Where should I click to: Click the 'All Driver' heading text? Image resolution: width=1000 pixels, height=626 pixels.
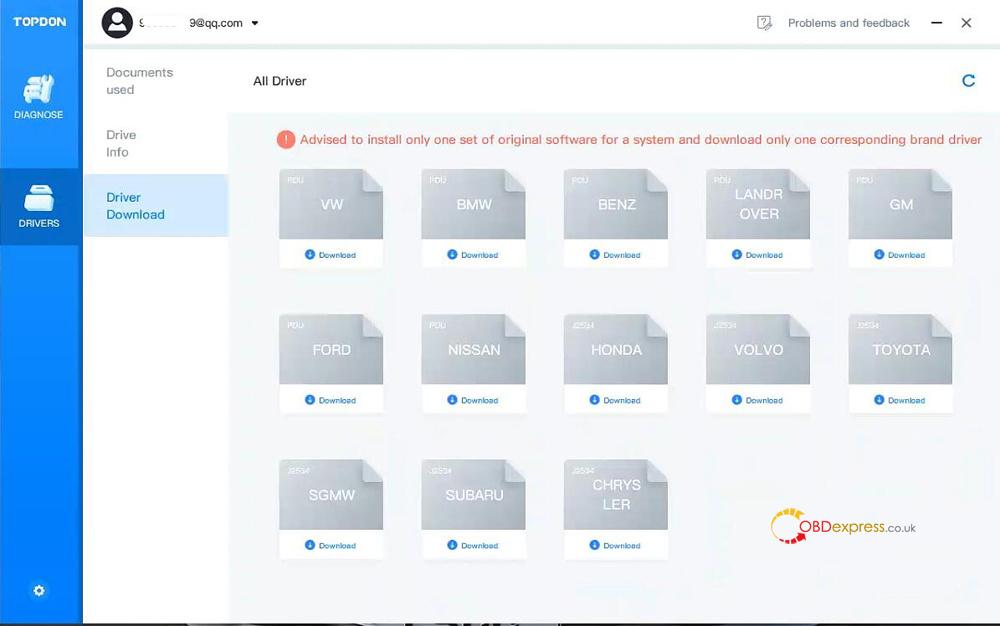click(279, 81)
